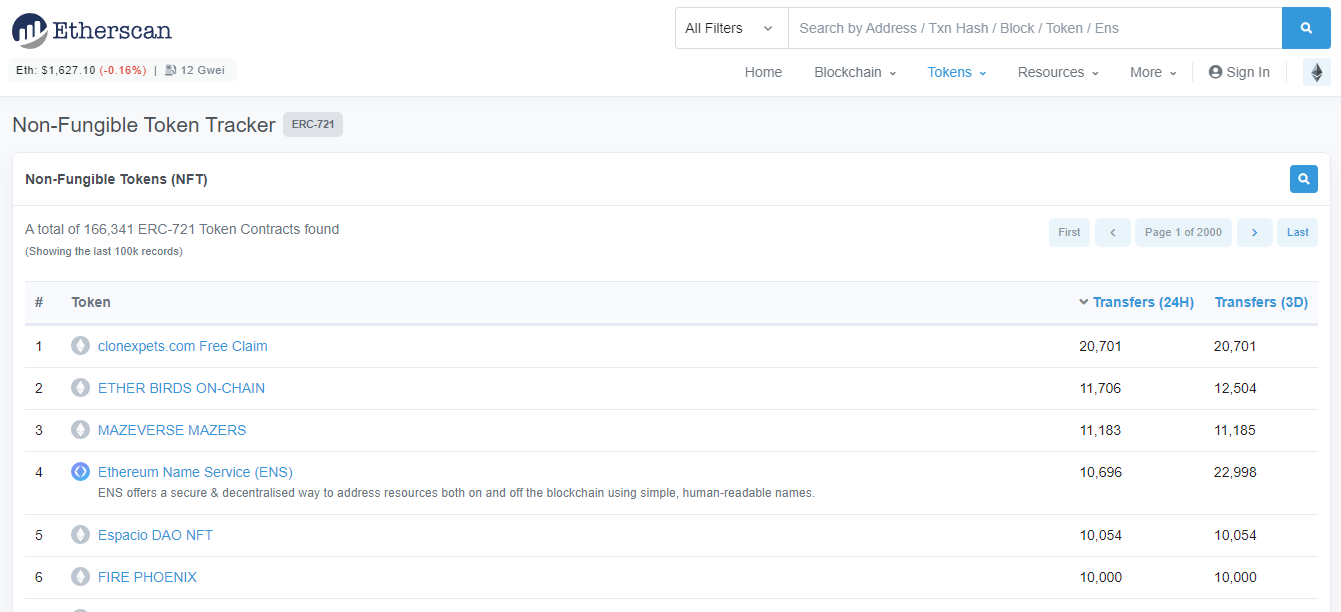Image resolution: width=1341 pixels, height=612 pixels.
Task: Expand the Blockchain menu
Action: (x=855, y=72)
